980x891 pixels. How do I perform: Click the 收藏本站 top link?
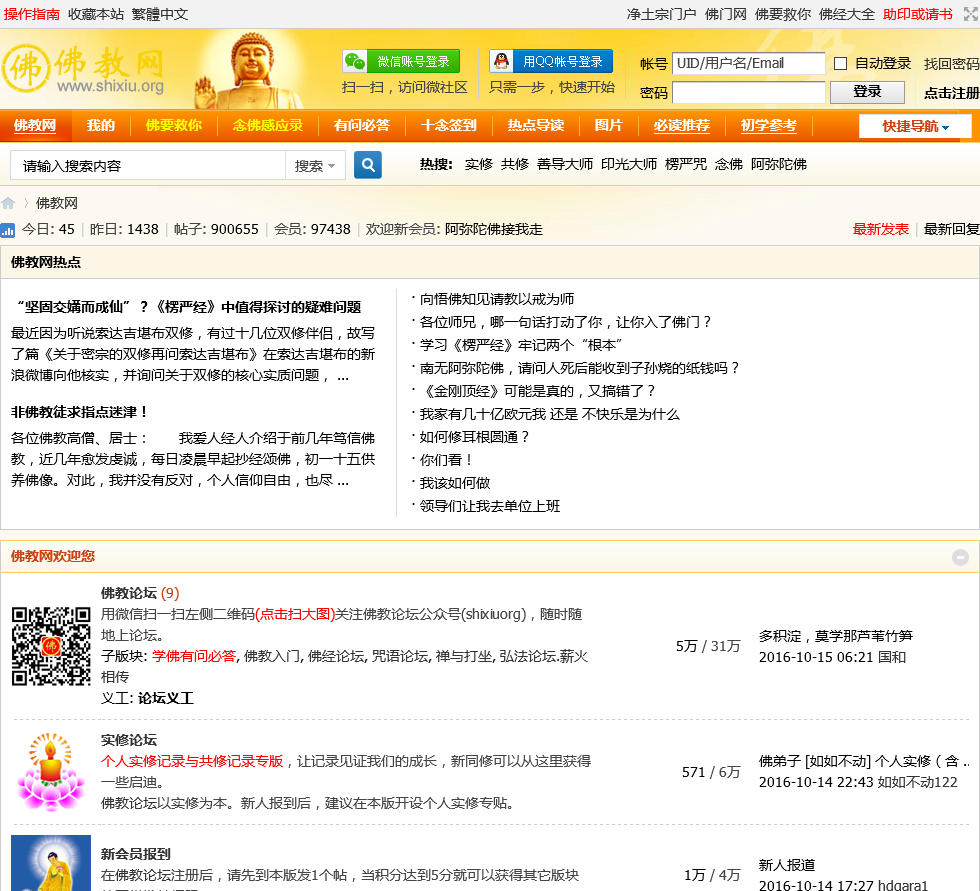pyautogui.click(x=96, y=14)
